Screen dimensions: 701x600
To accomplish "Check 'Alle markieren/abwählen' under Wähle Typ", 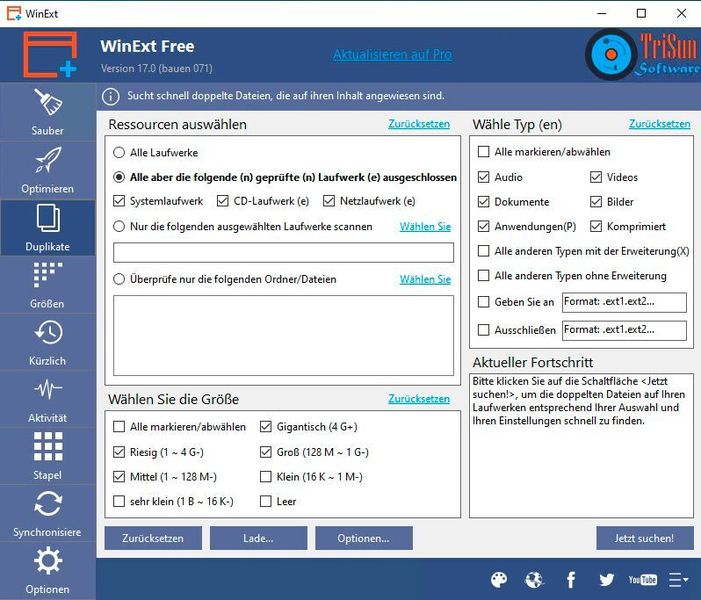I will [x=483, y=152].
